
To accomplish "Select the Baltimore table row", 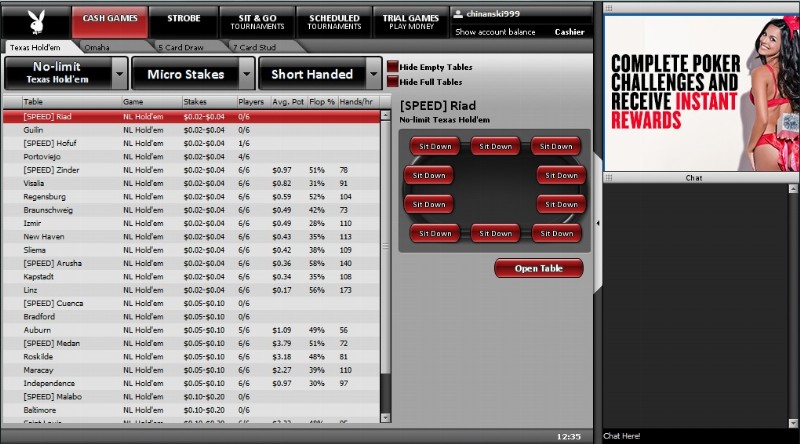I will [191, 410].
